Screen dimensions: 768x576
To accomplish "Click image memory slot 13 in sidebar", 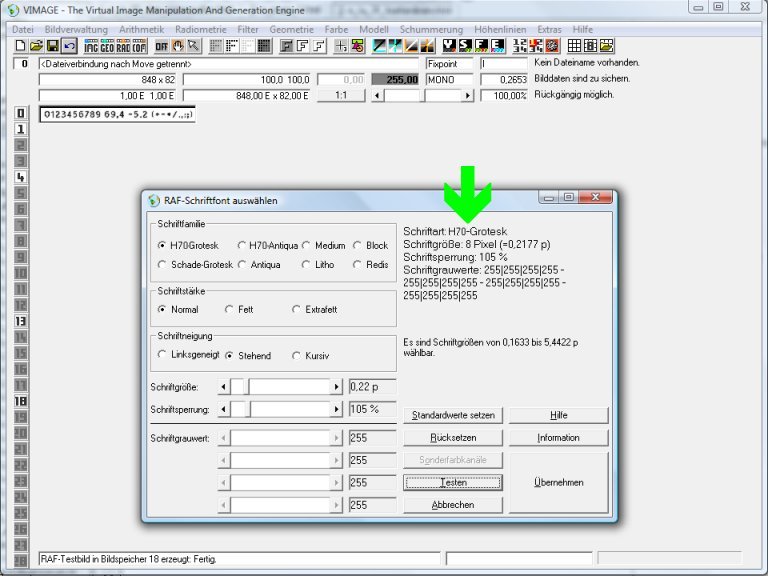I will [x=20, y=321].
